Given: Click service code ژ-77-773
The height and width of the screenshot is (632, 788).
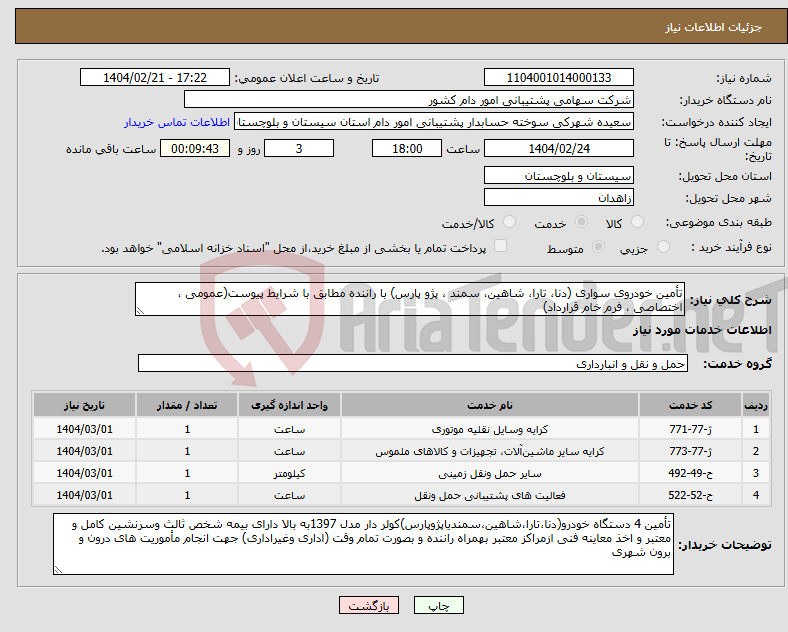Looking at the screenshot, I should (x=691, y=451).
